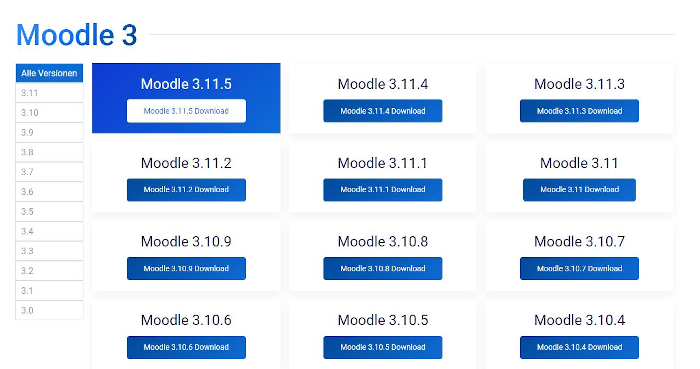Click the Moodle 3.10.6 card title
Image resolution: width=700 pixels, height=369 pixels.
pos(186,320)
